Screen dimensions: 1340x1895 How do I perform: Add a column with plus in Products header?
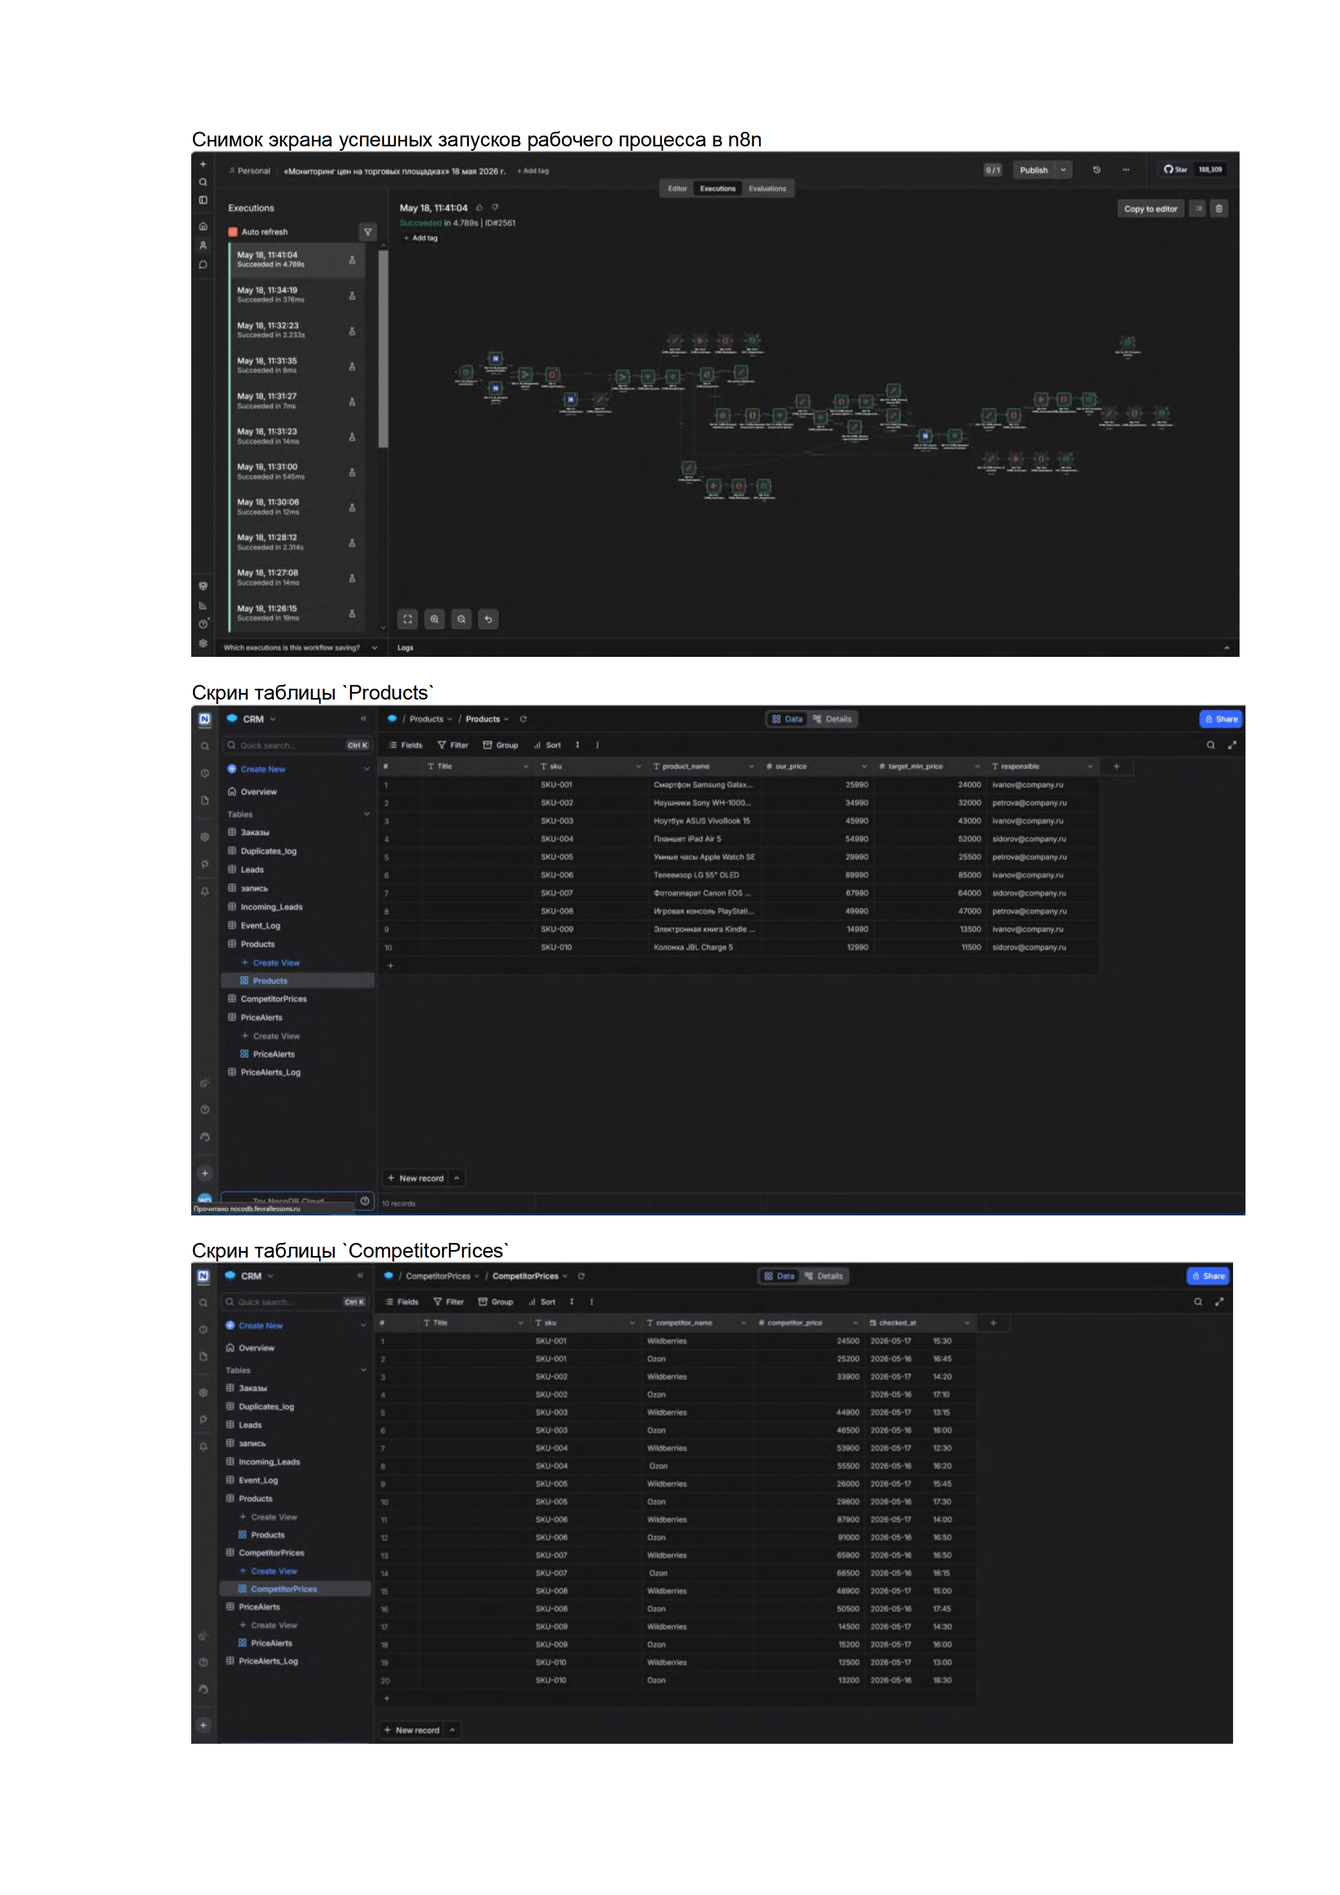point(1117,767)
